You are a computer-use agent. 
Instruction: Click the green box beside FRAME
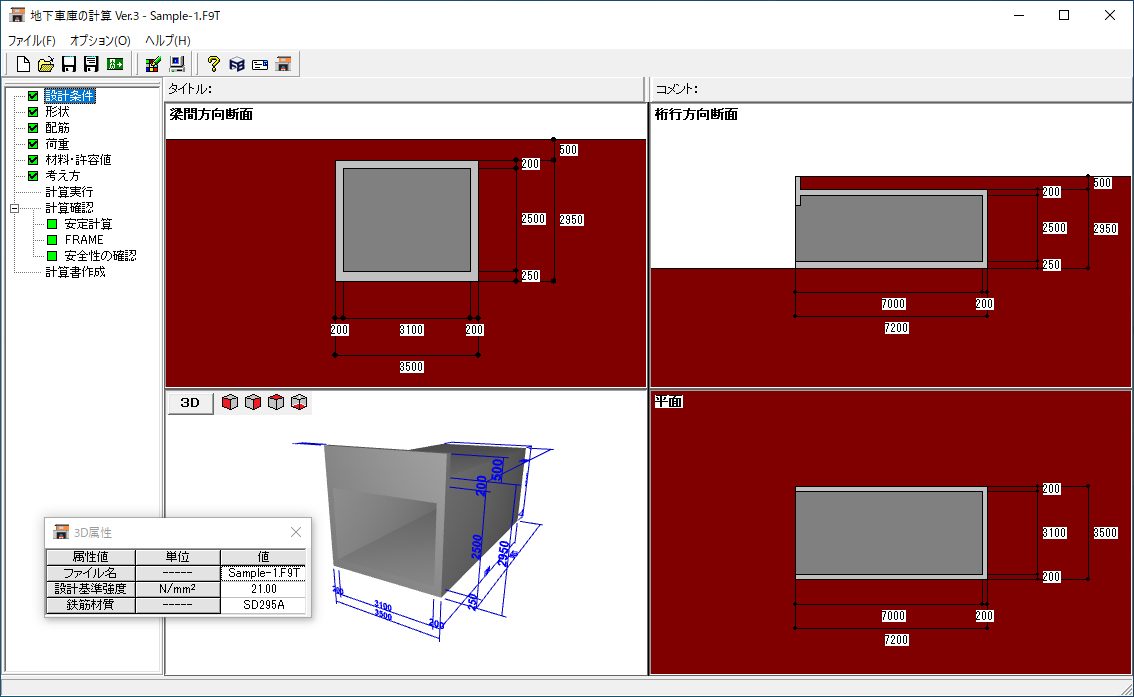tap(52, 240)
